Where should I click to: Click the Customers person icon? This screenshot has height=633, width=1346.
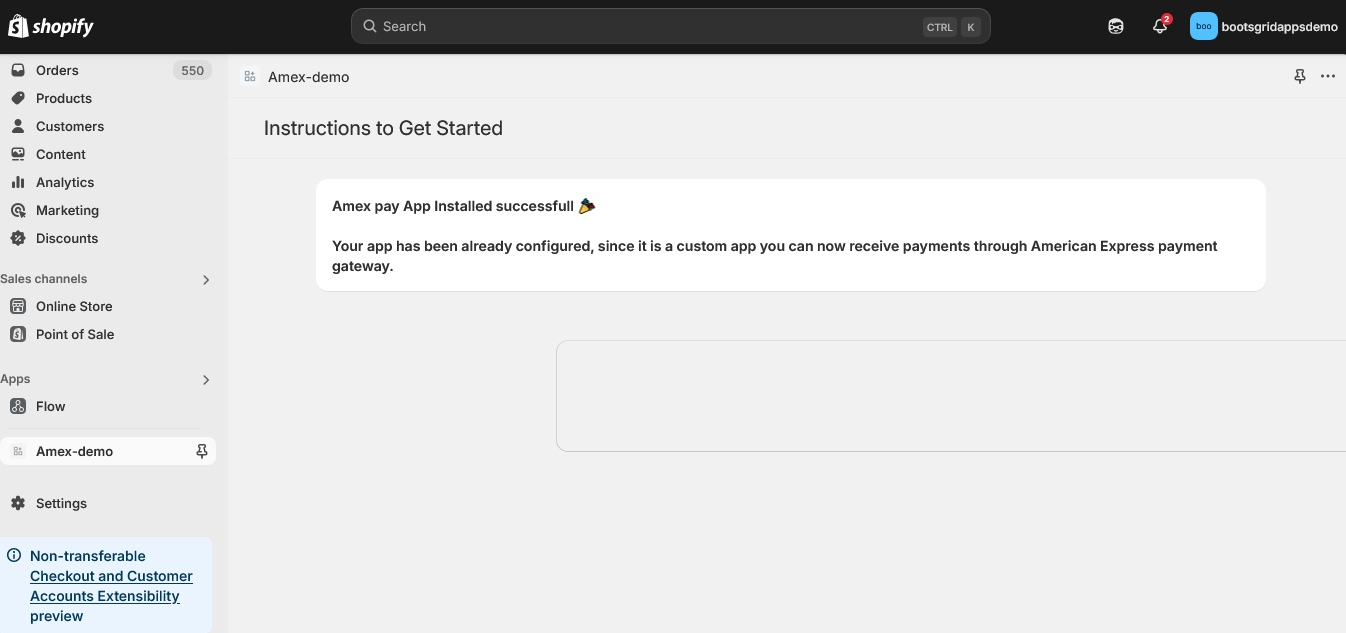point(18,126)
